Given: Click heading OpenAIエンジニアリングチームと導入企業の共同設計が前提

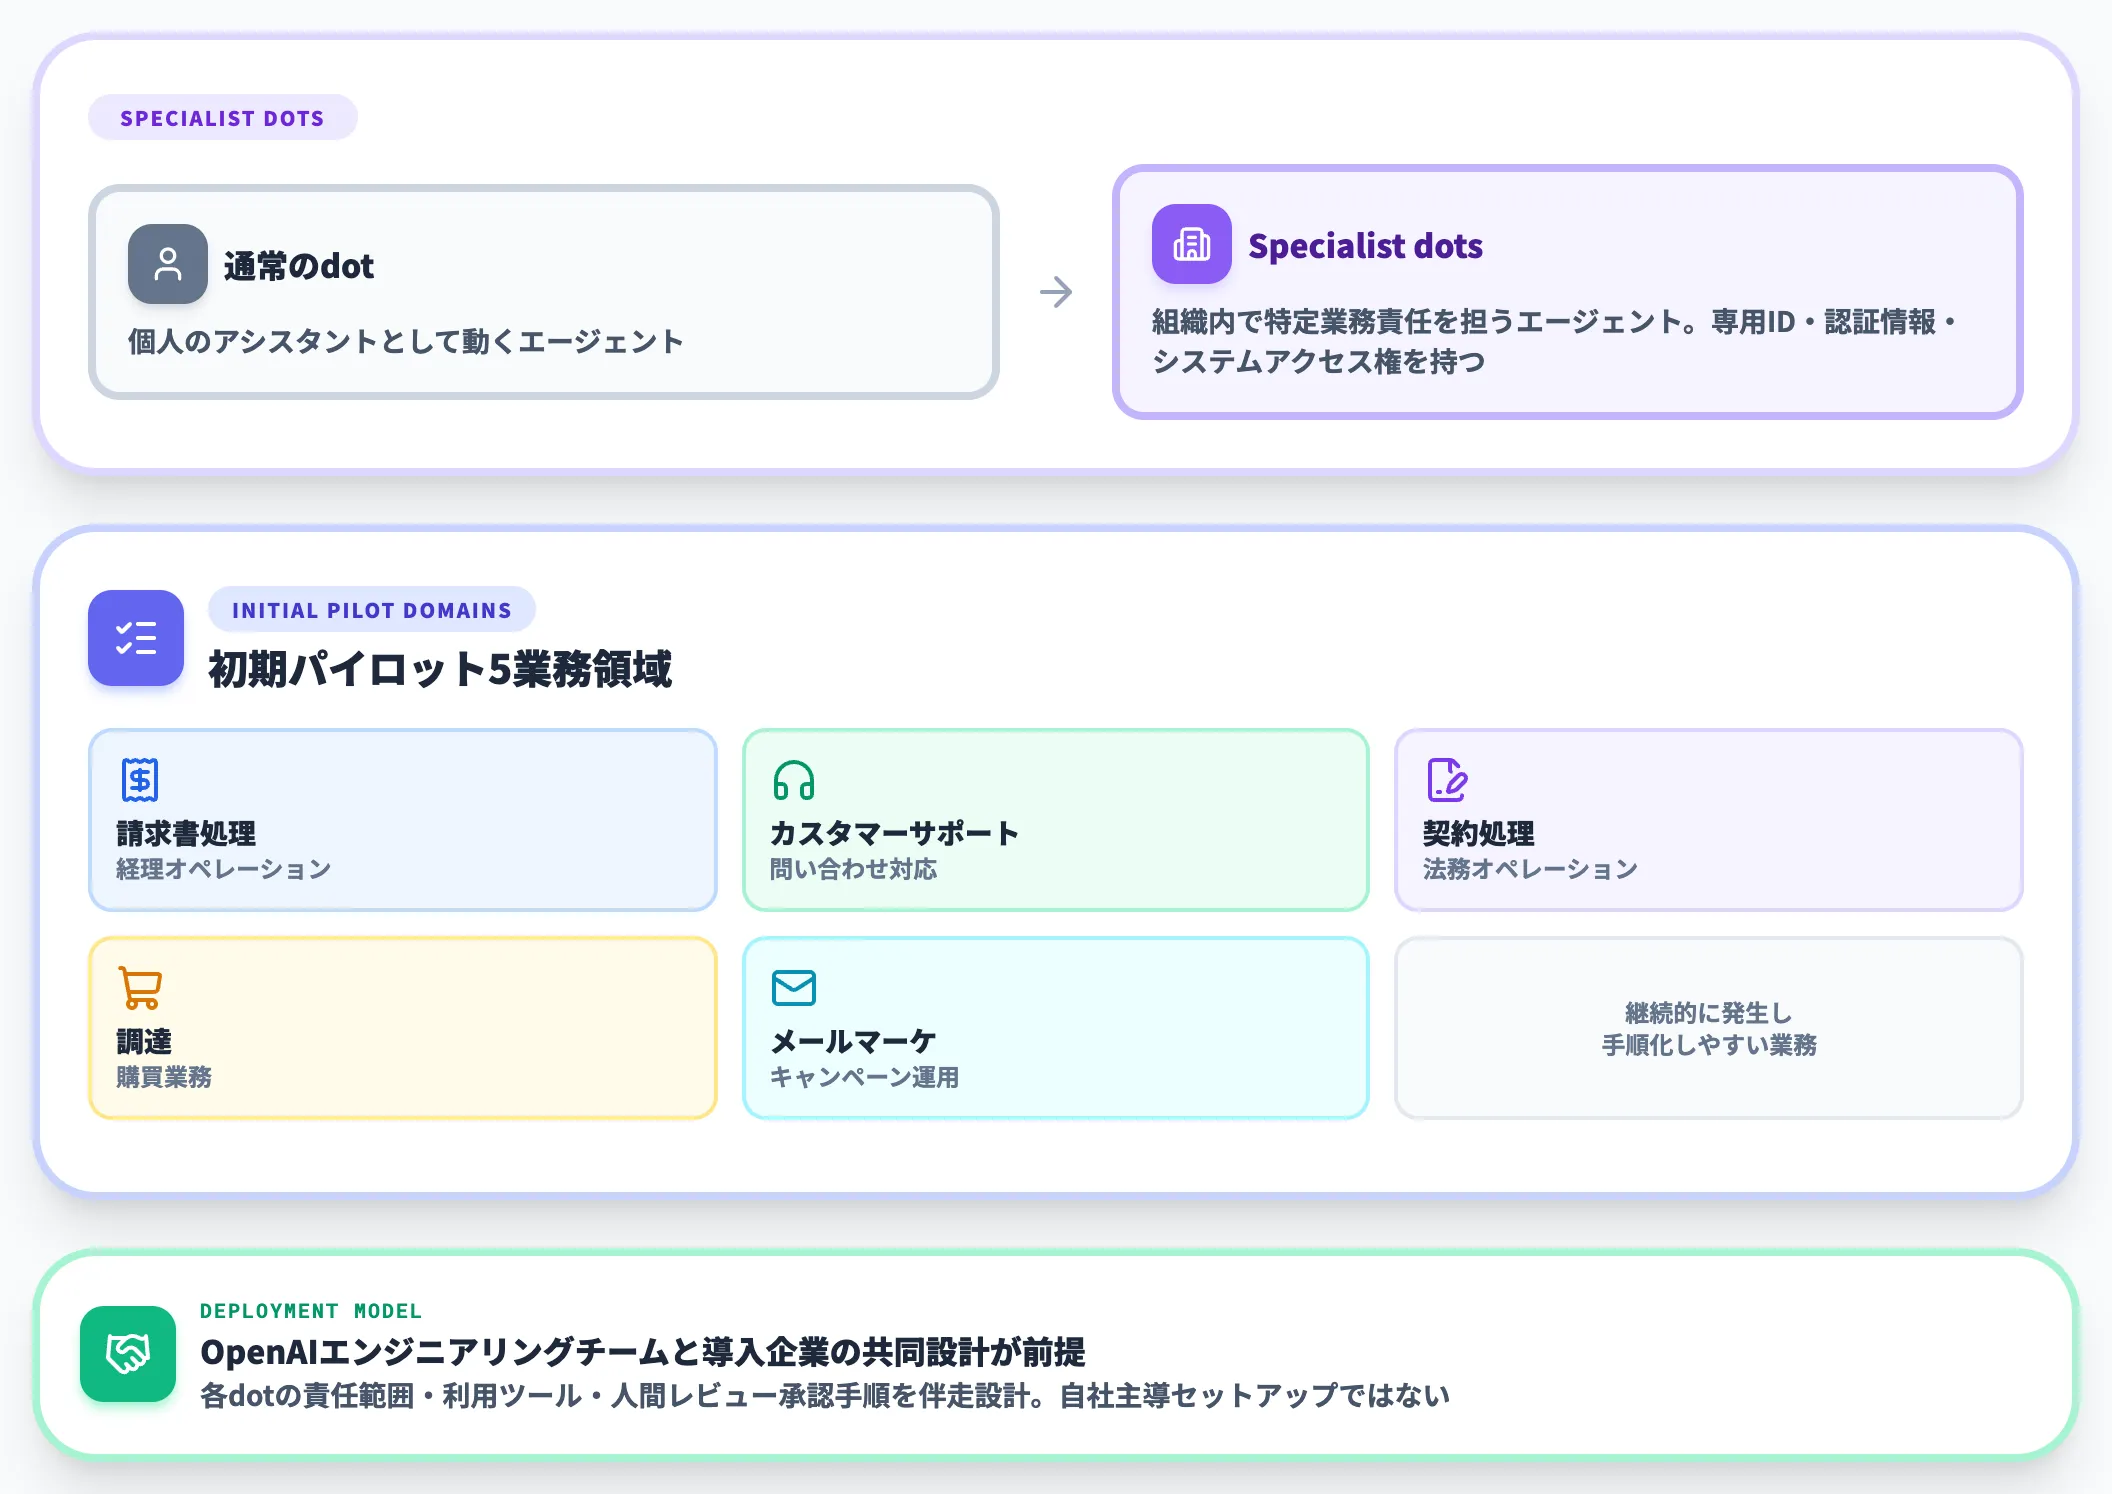Looking at the screenshot, I should [643, 1352].
